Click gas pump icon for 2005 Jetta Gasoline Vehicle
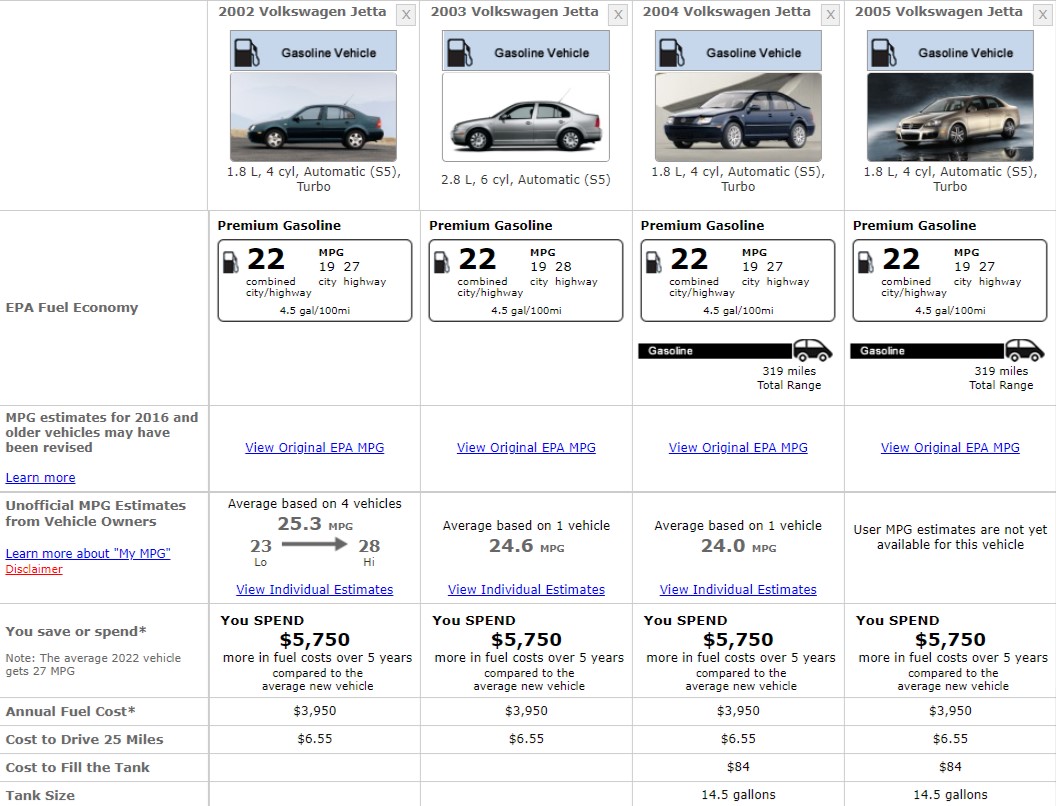 [884, 53]
